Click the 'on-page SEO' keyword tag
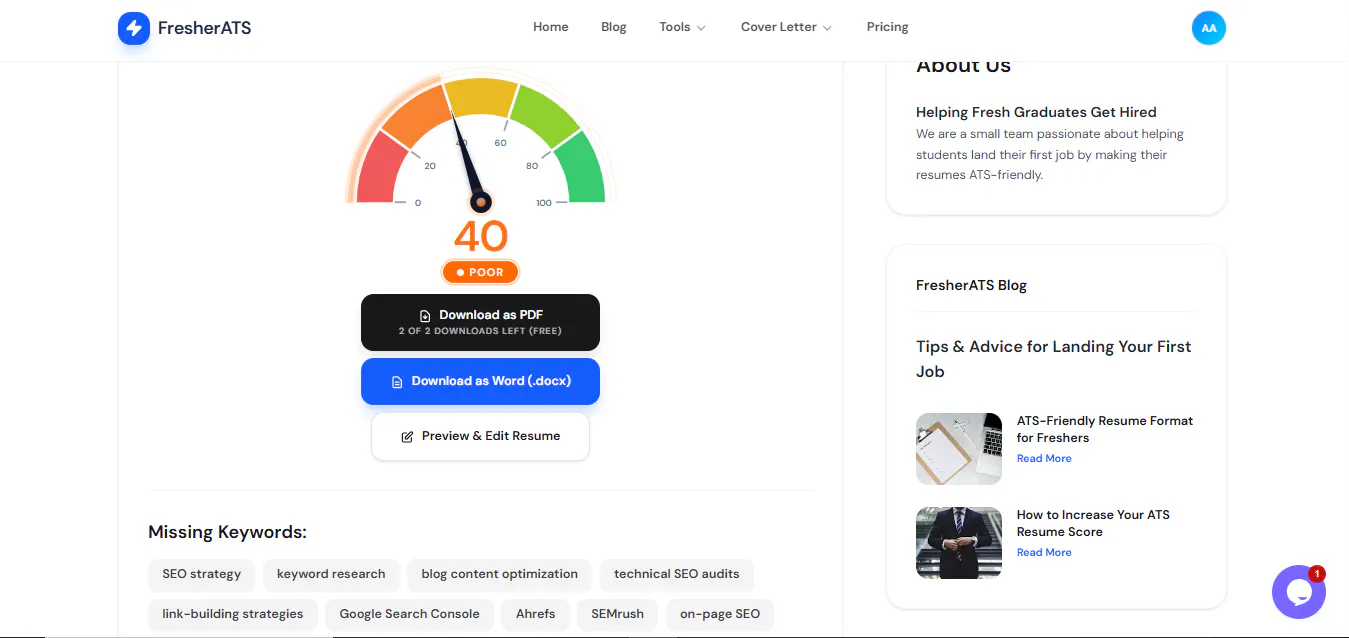Image resolution: width=1349 pixels, height=638 pixels. [720, 614]
